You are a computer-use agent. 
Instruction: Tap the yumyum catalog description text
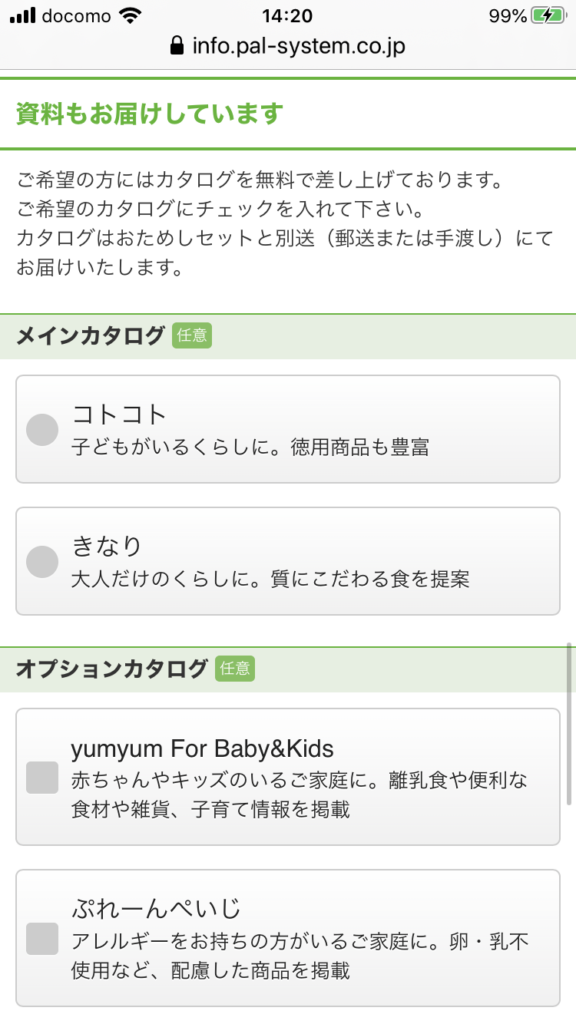299,795
